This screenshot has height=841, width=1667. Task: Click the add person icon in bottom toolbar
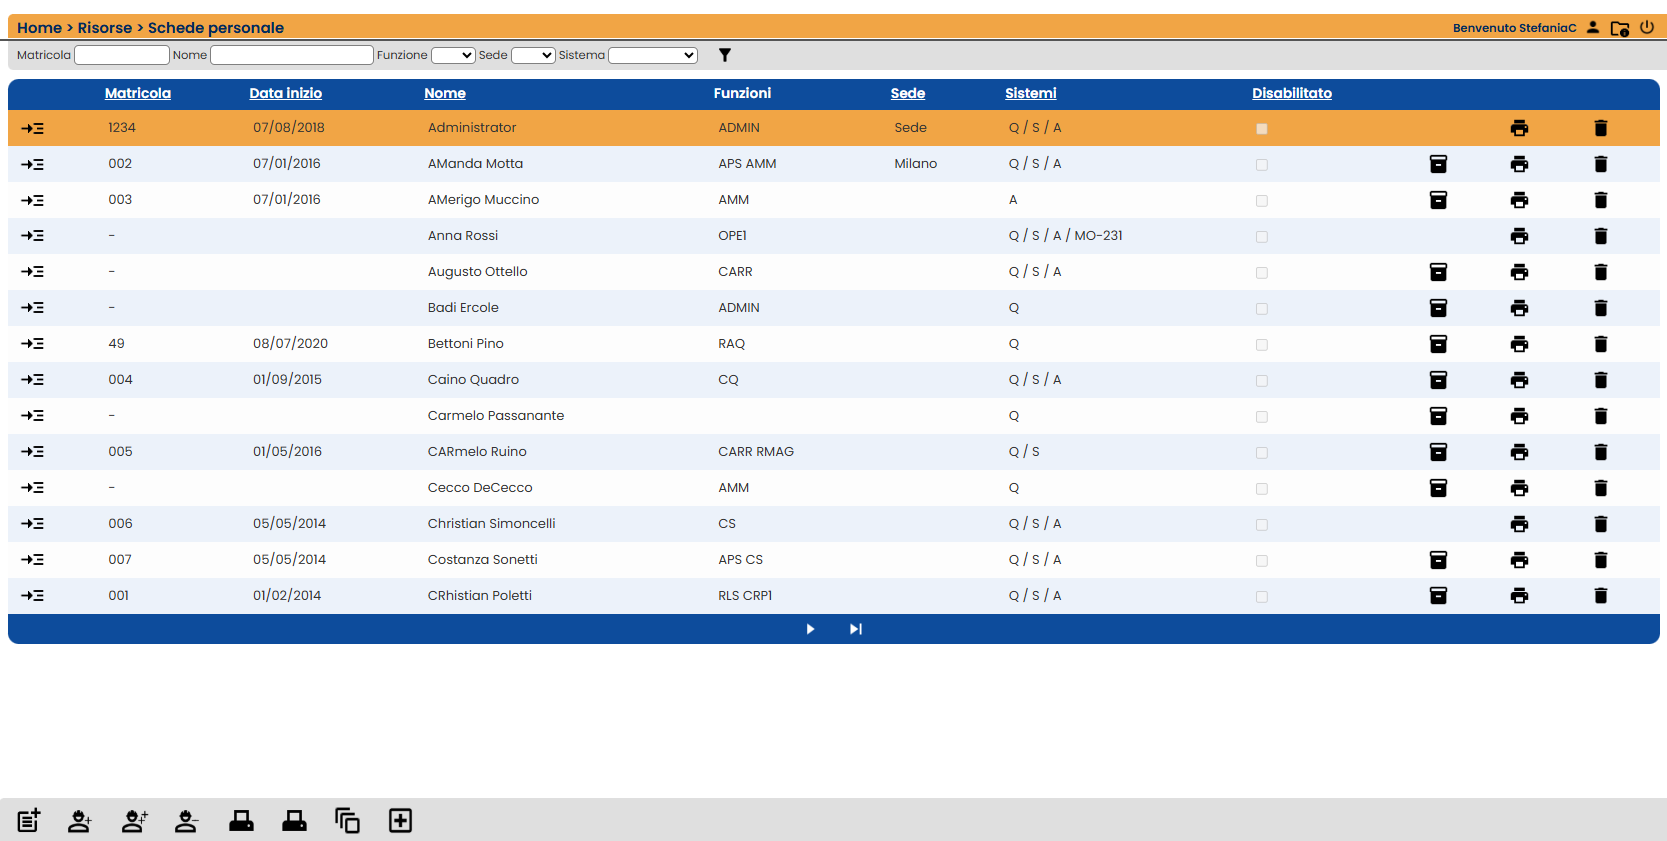[x=80, y=821]
